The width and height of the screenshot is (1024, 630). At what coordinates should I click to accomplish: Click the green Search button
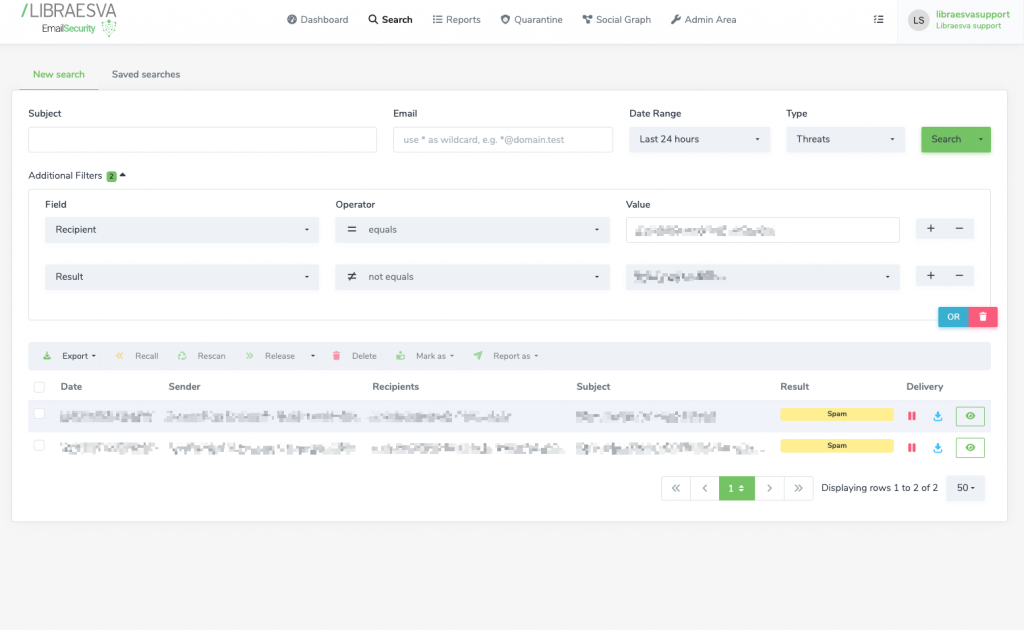click(x=946, y=140)
